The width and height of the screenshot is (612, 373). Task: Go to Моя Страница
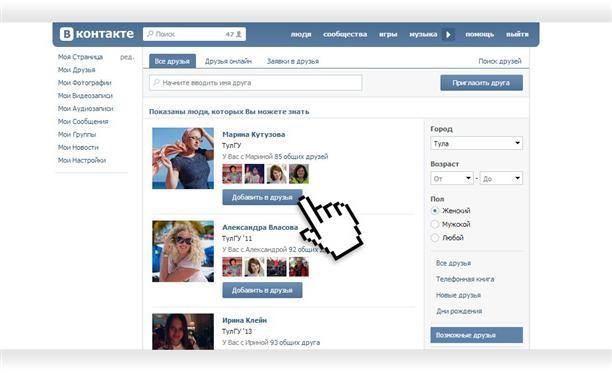pyautogui.click(x=80, y=57)
